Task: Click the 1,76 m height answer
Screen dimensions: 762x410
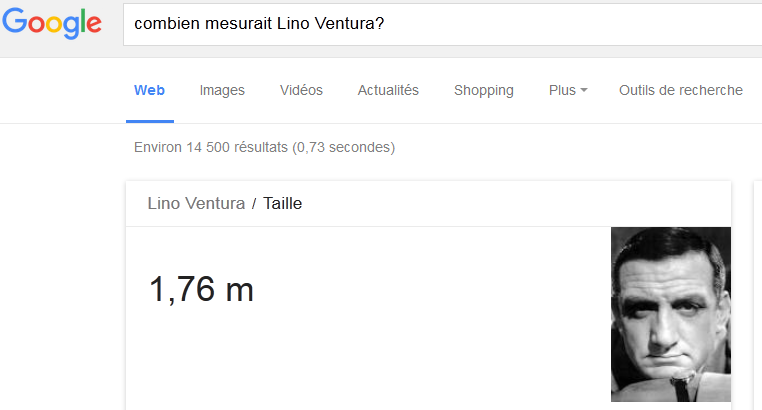Action: pyautogui.click(x=201, y=290)
